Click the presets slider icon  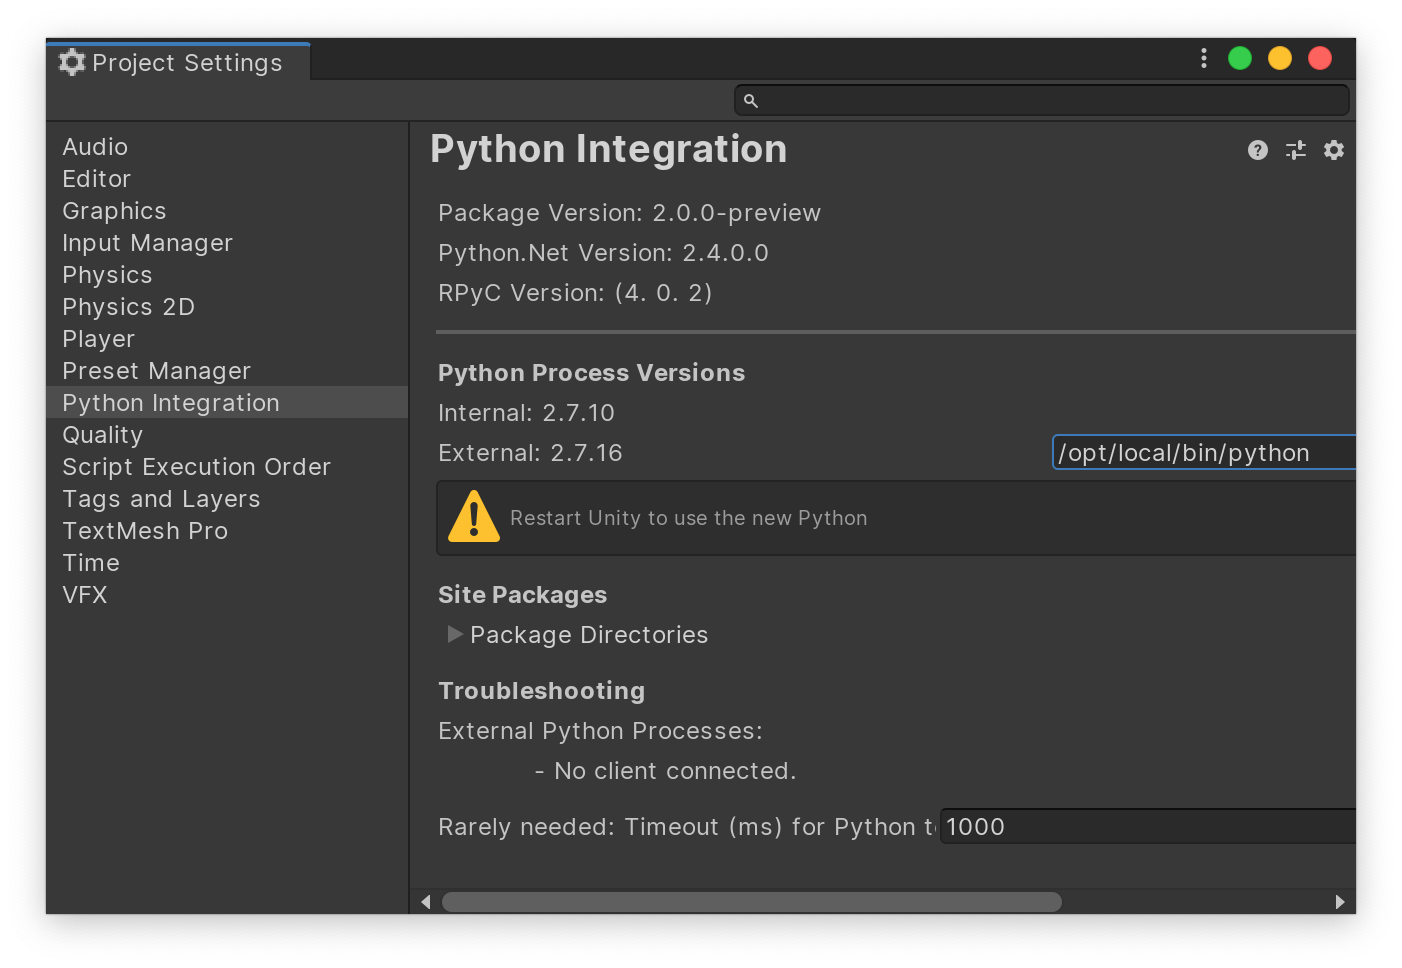(1296, 150)
